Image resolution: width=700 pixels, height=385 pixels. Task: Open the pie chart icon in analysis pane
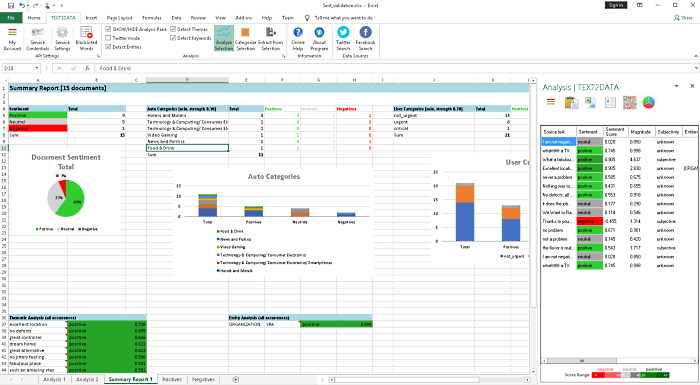(x=649, y=102)
